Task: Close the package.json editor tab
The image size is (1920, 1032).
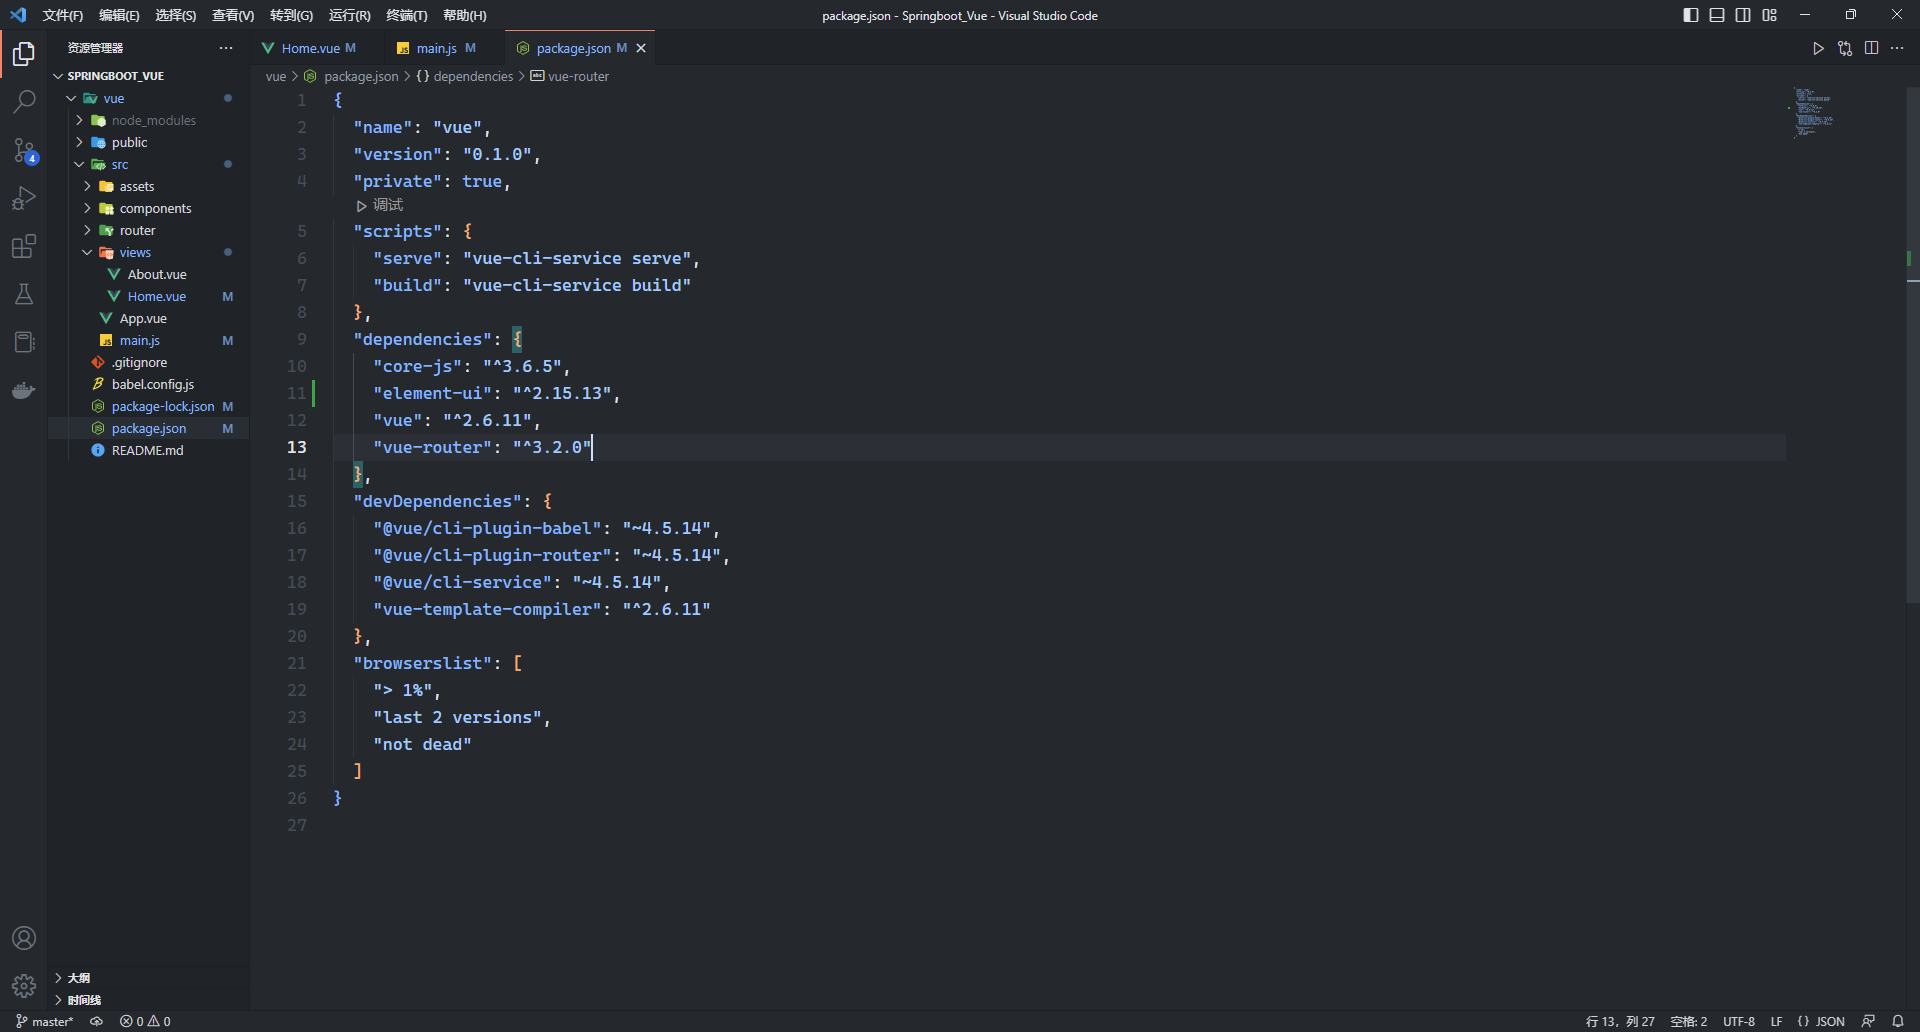Action: [x=641, y=48]
